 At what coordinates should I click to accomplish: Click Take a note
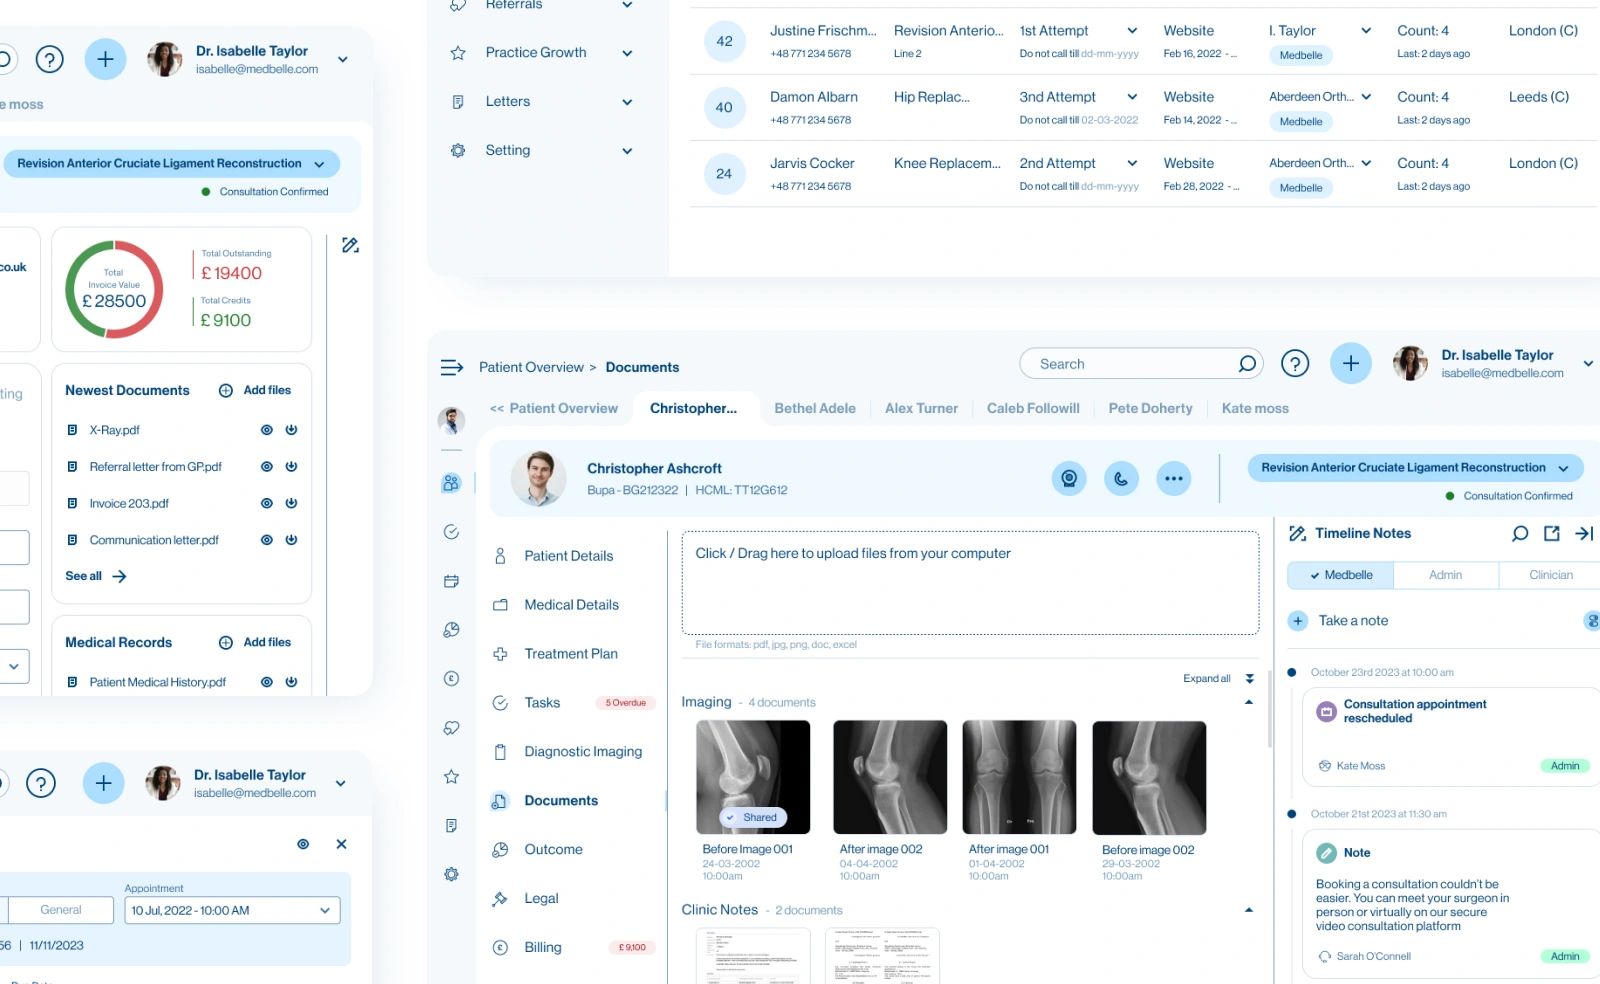click(1353, 620)
